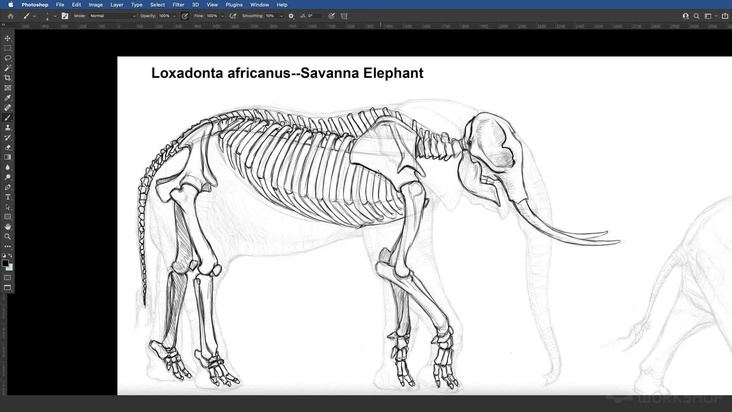Viewport: 732px width, 412px height.
Task: Select the Healing Brush tool
Action: (x=7, y=108)
